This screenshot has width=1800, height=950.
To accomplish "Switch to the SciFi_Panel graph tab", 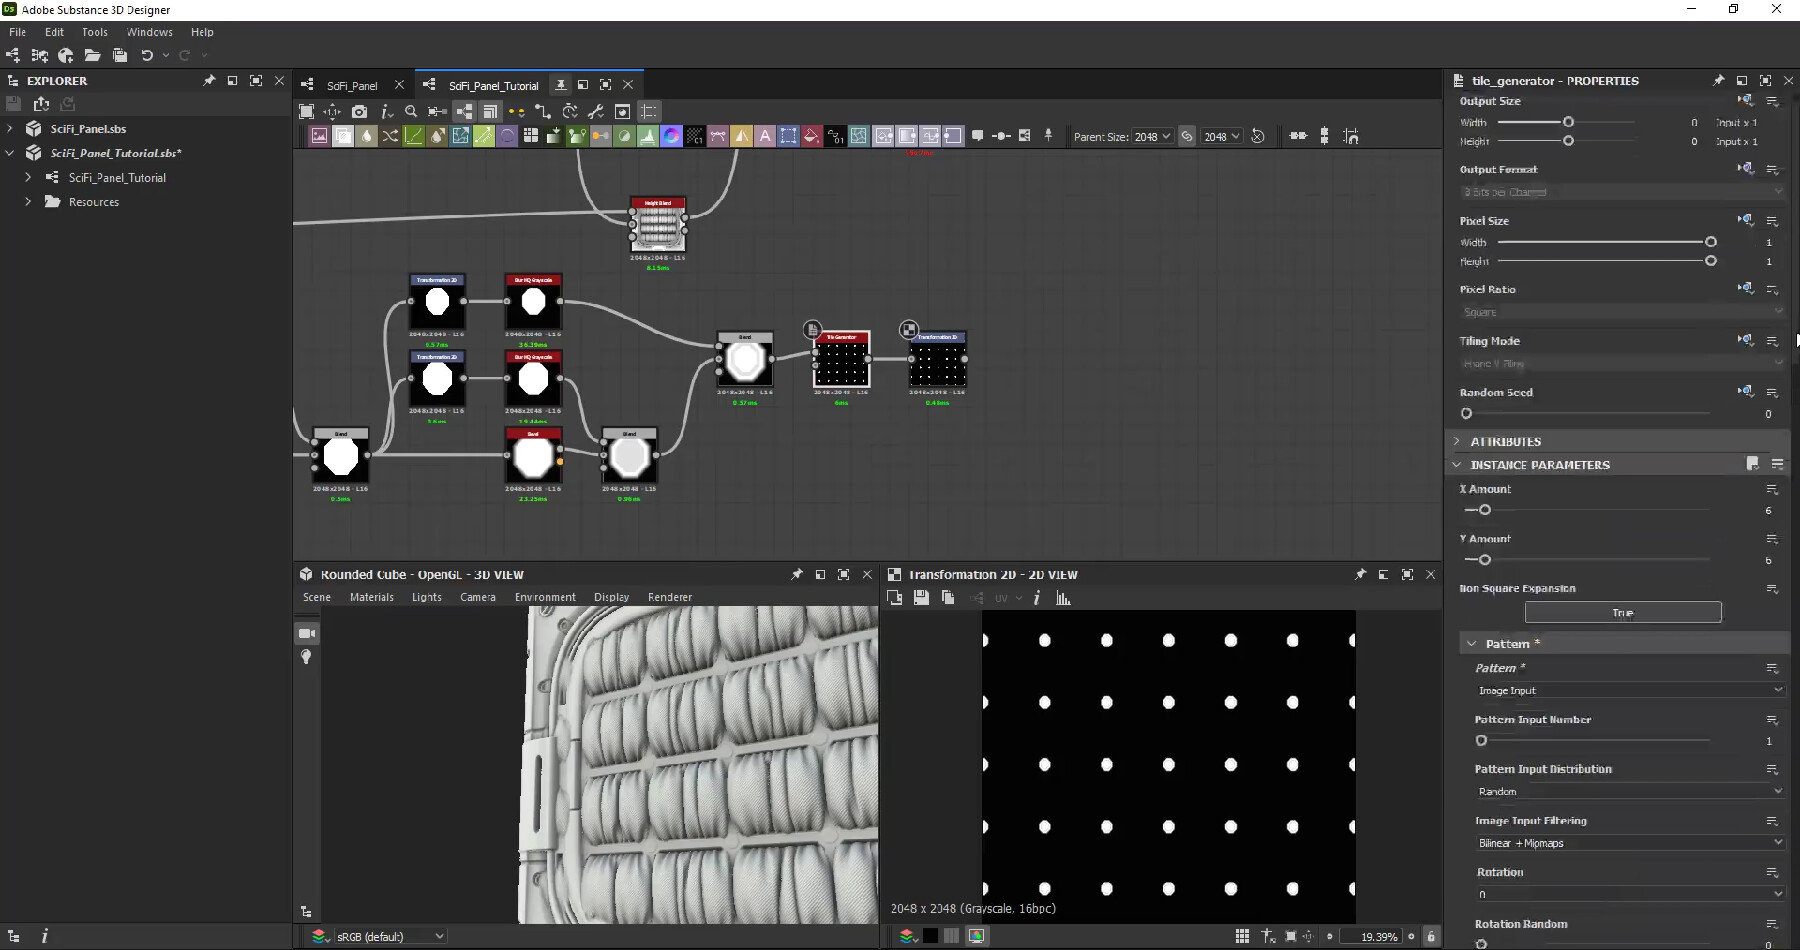I will point(352,85).
